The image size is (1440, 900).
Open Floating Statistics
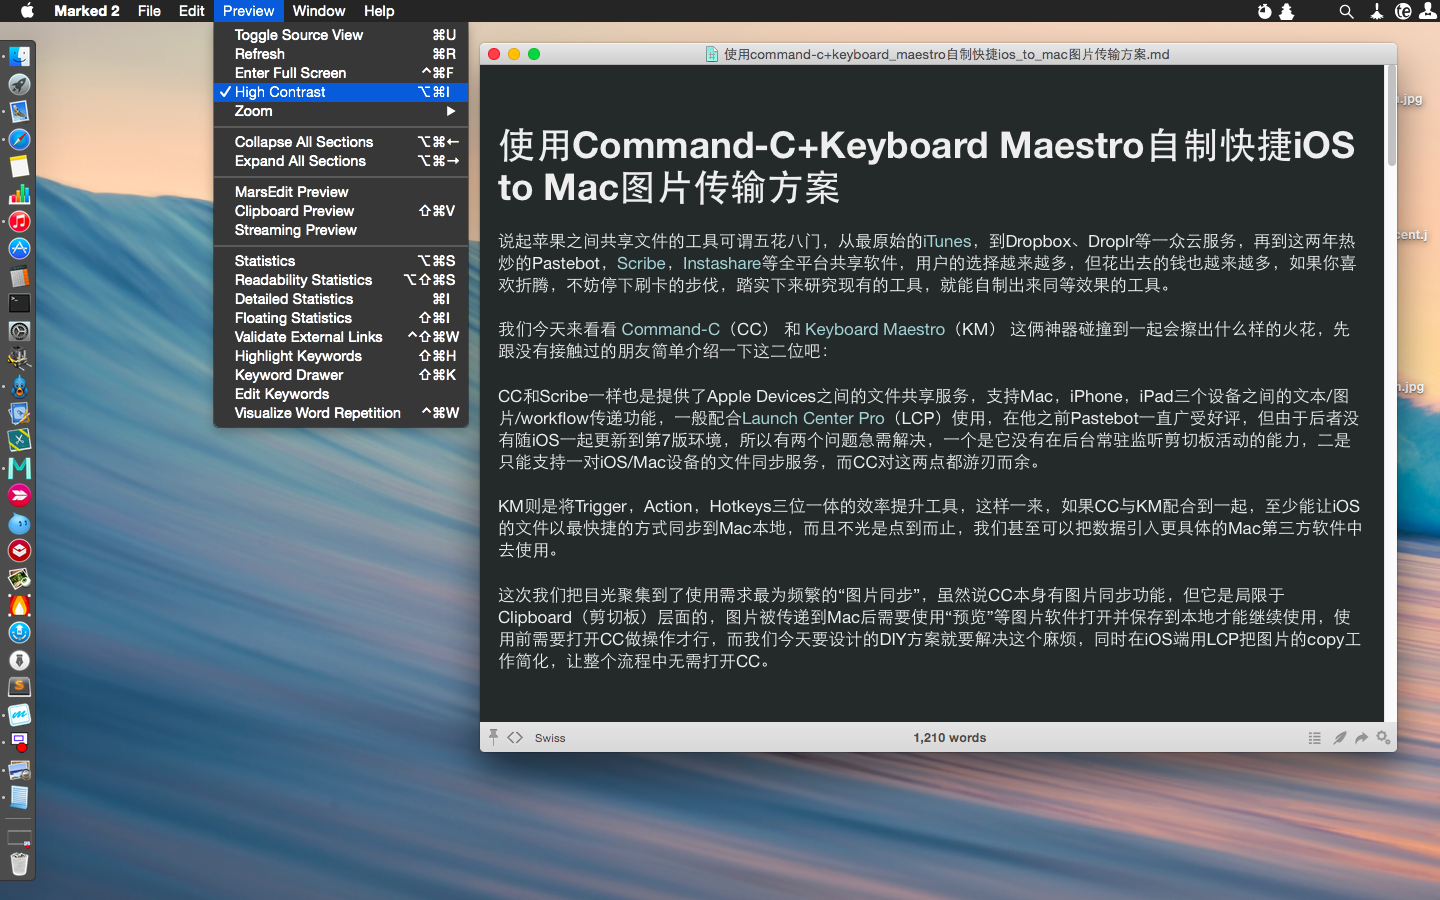point(341,318)
